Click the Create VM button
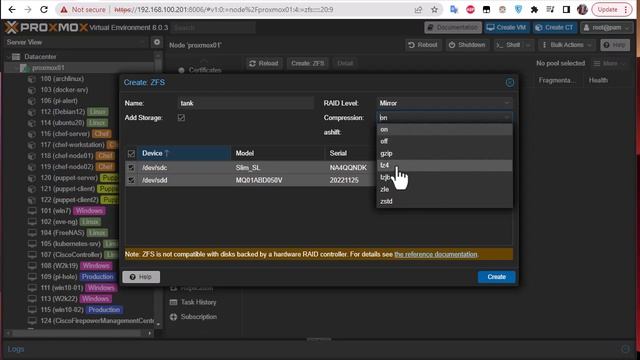 pyautogui.click(x=507, y=27)
